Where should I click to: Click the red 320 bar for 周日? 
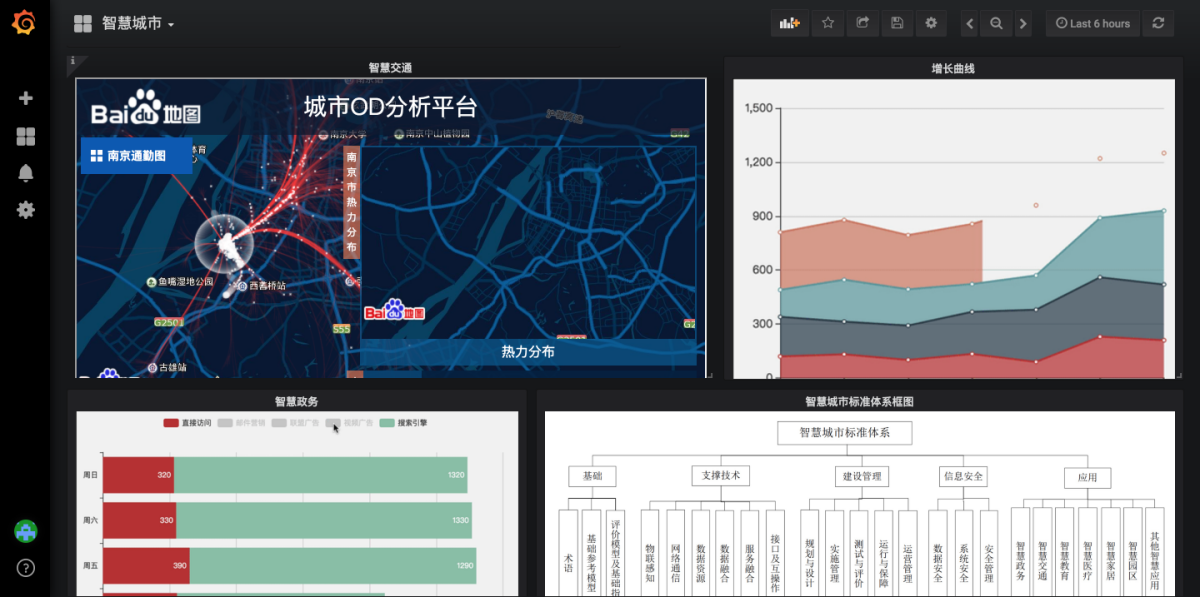[138, 475]
